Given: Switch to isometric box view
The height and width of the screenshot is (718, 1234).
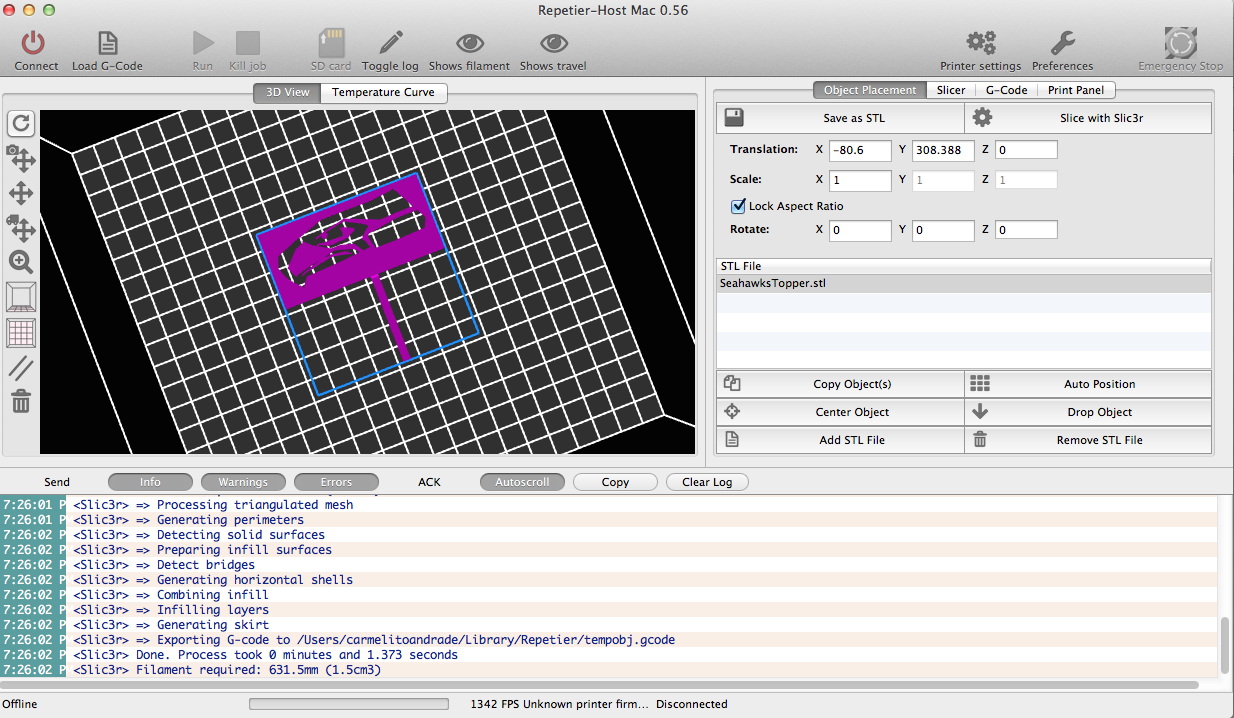Looking at the screenshot, I should pyautogui.click(x=21, y=297).
